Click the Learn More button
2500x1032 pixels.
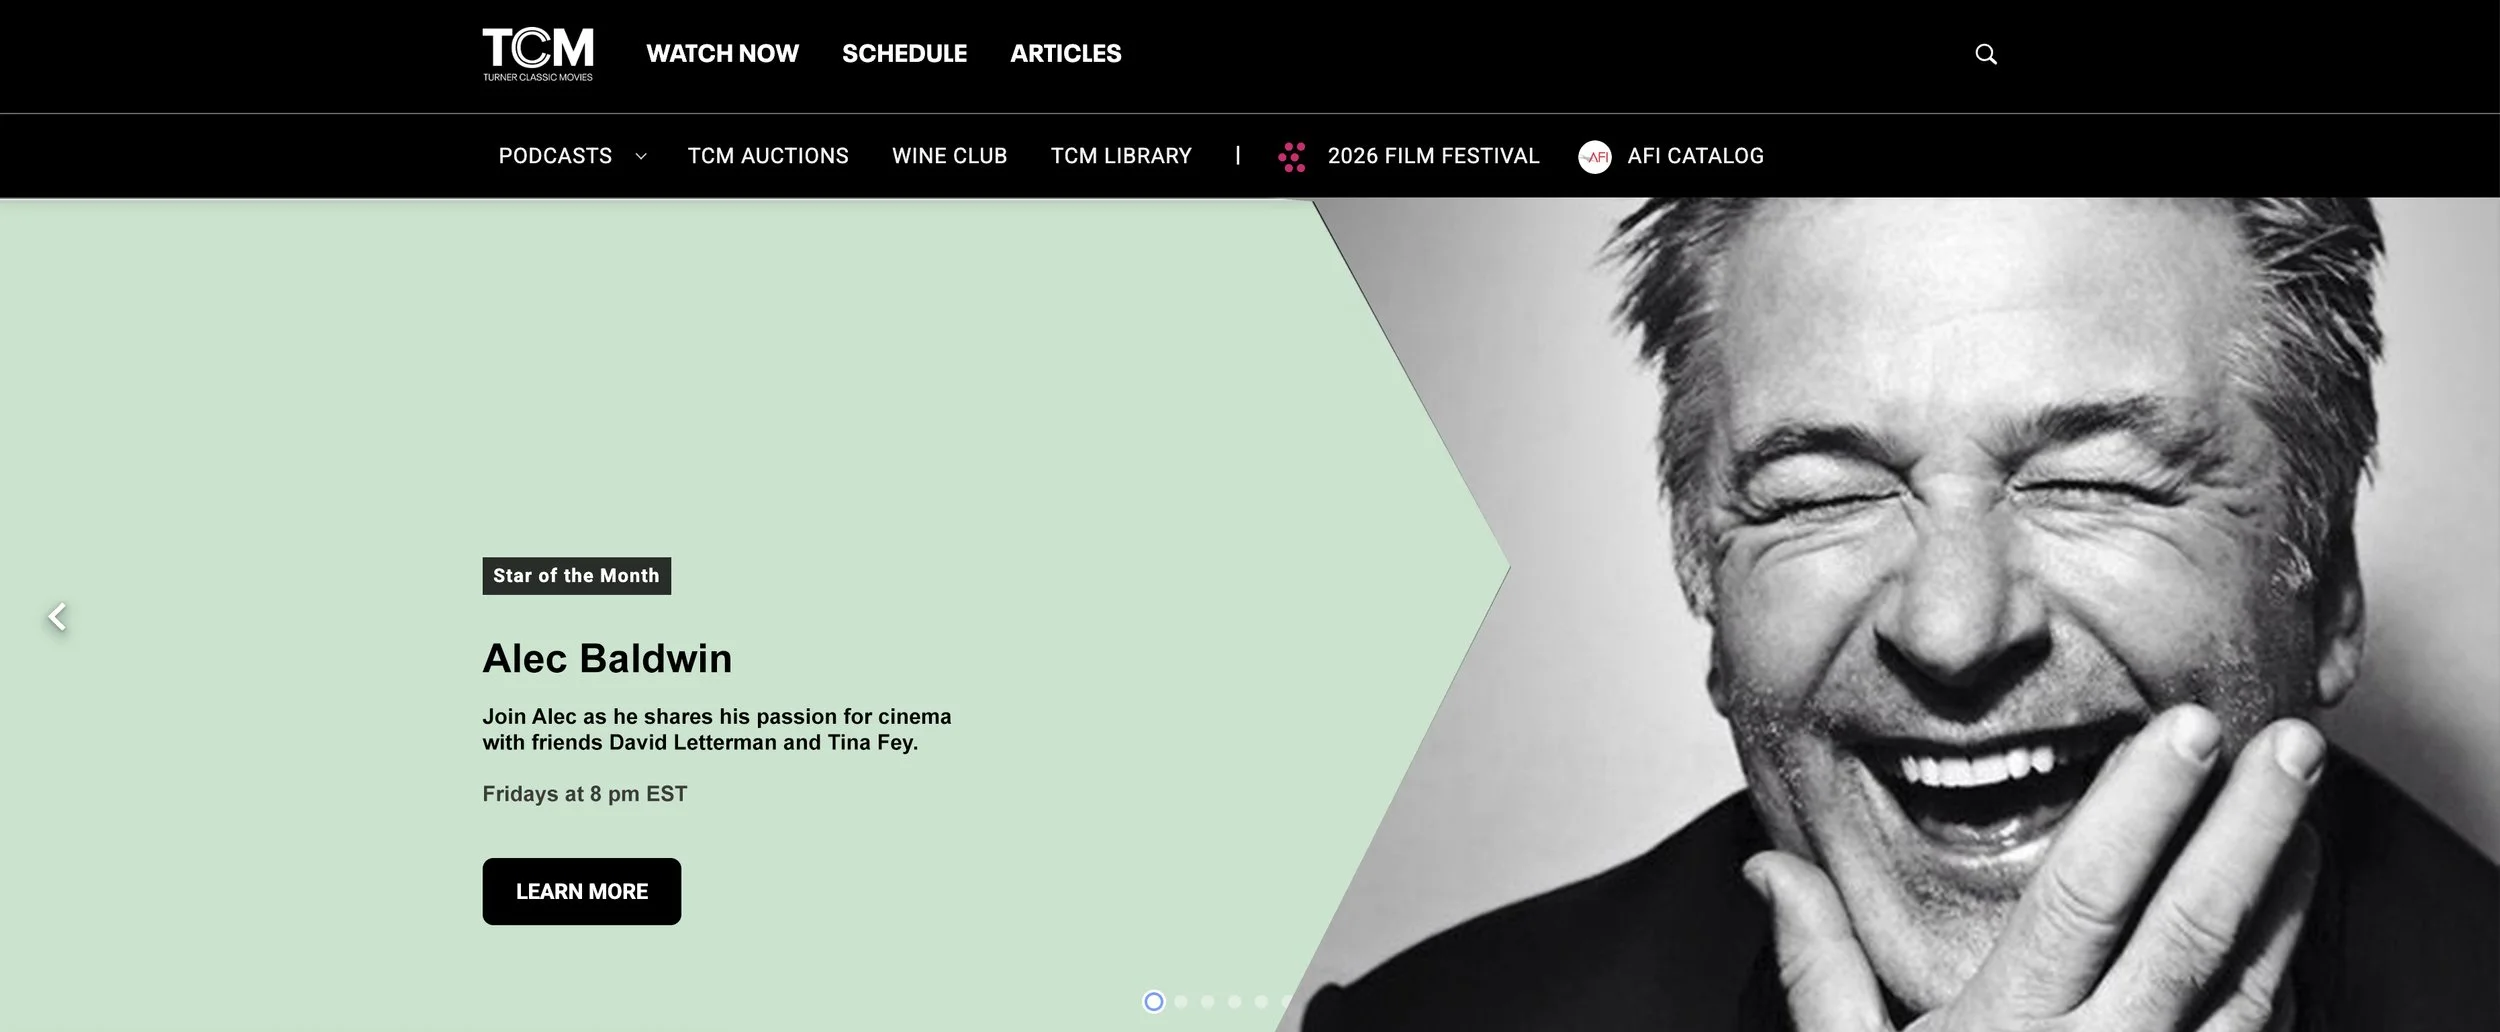pyautogui.click(x=581, y=891)
